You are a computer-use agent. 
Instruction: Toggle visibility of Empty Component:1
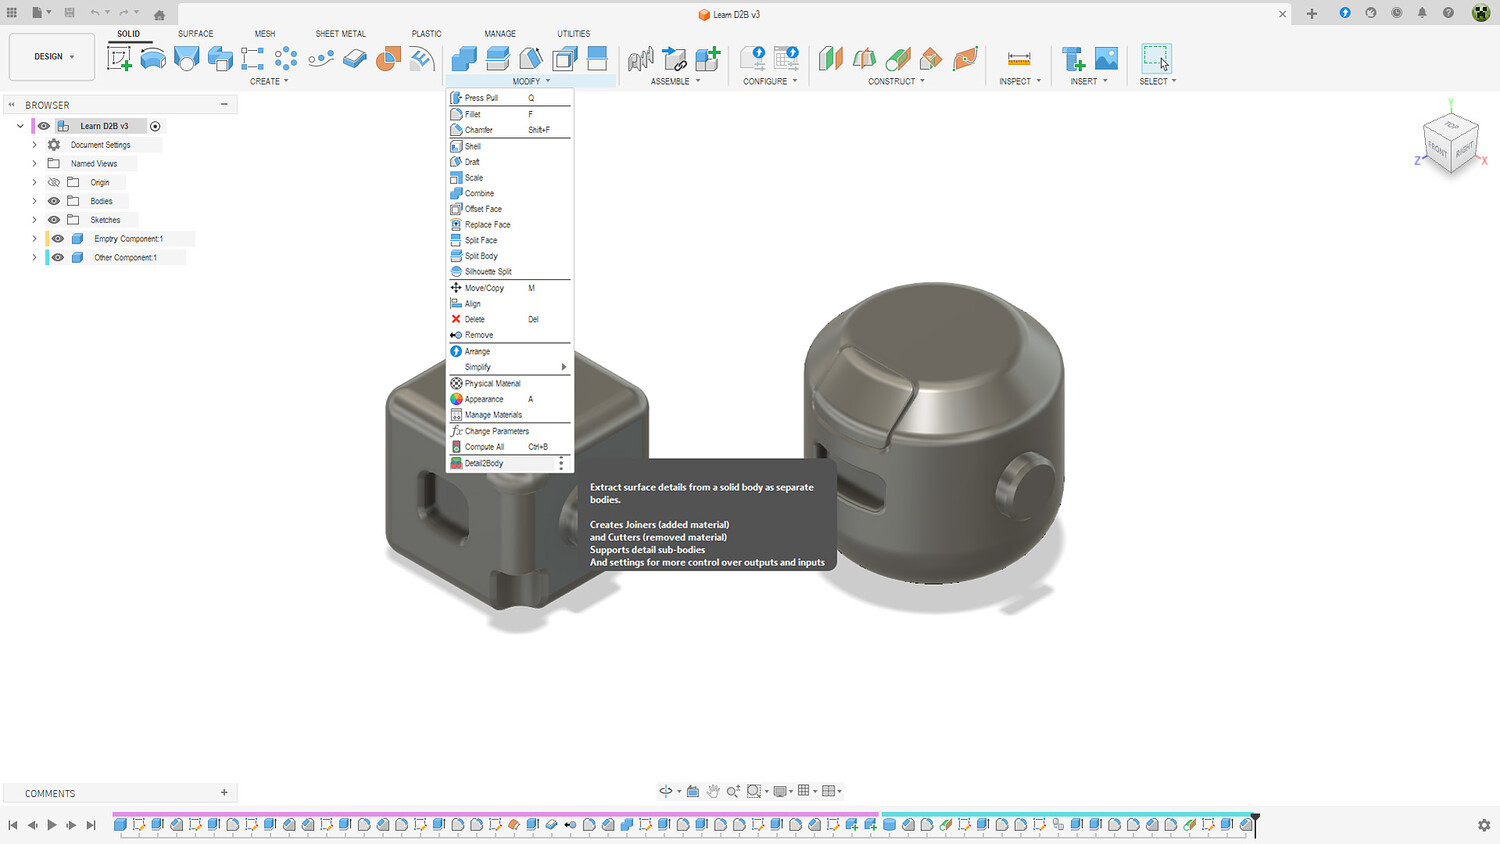pos(58,239)
